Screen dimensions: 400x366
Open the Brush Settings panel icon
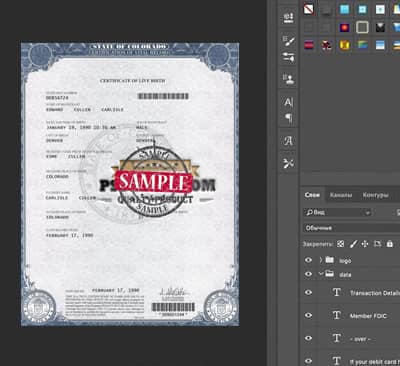point(289,57)
